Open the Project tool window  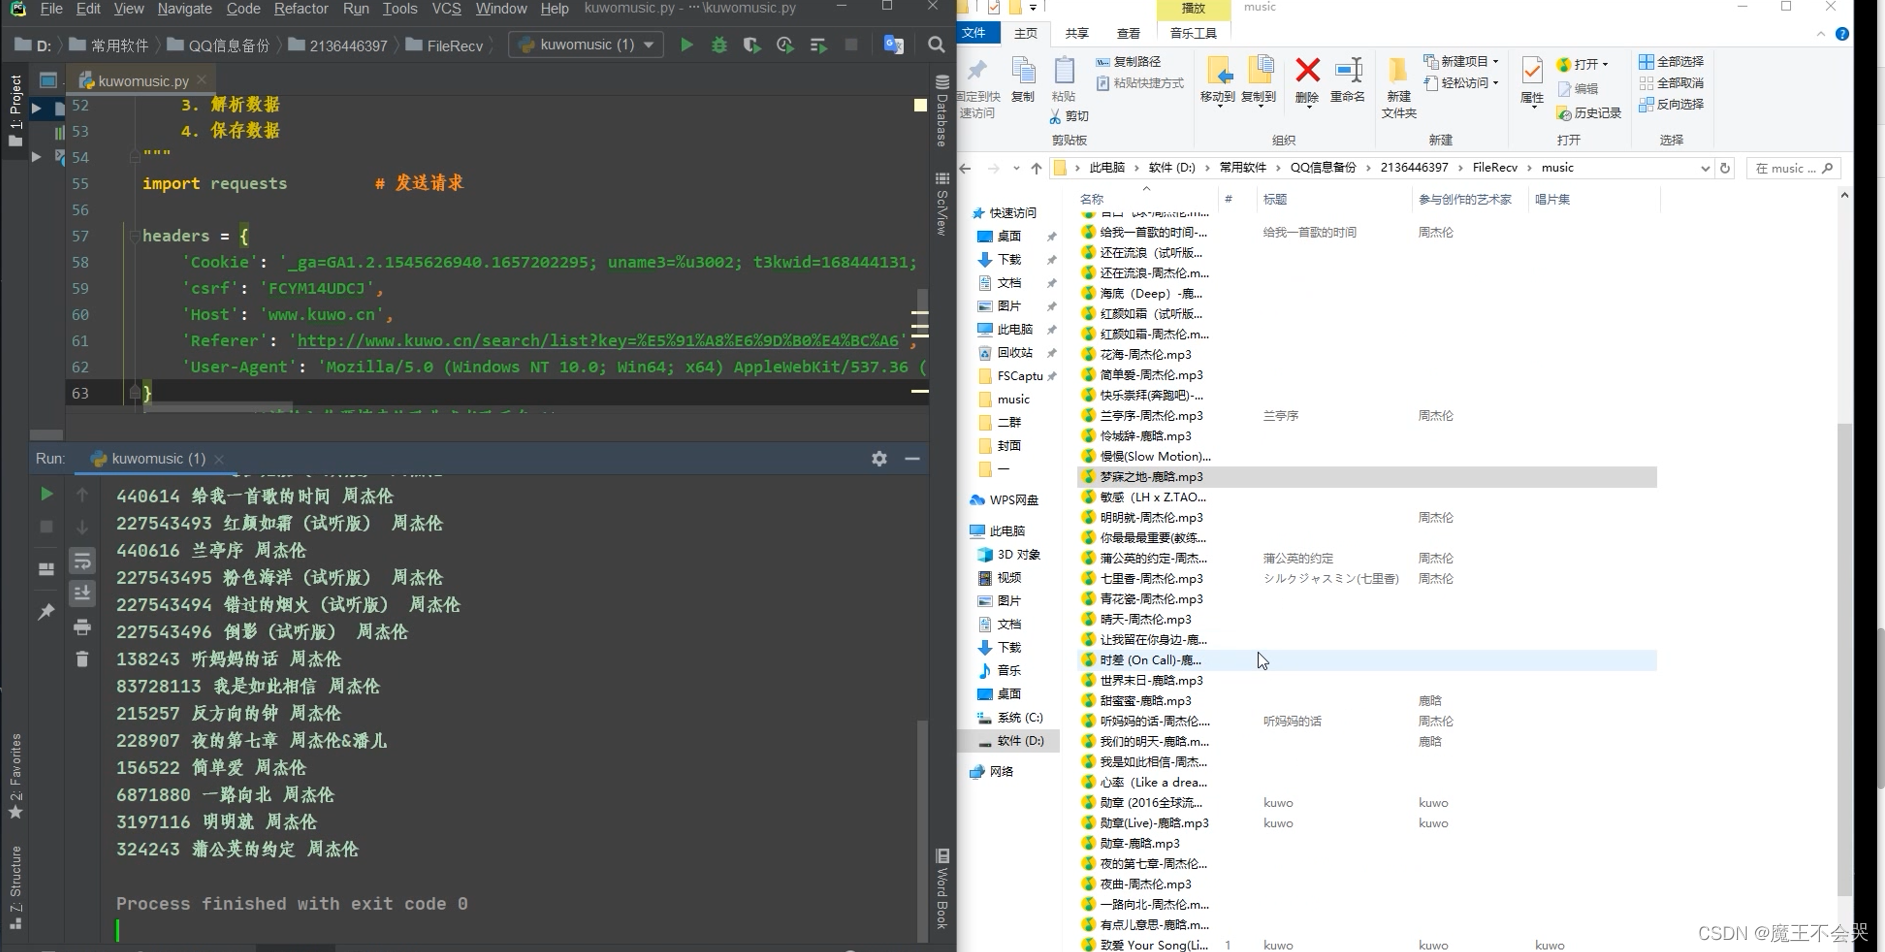[x=15, y=110]
